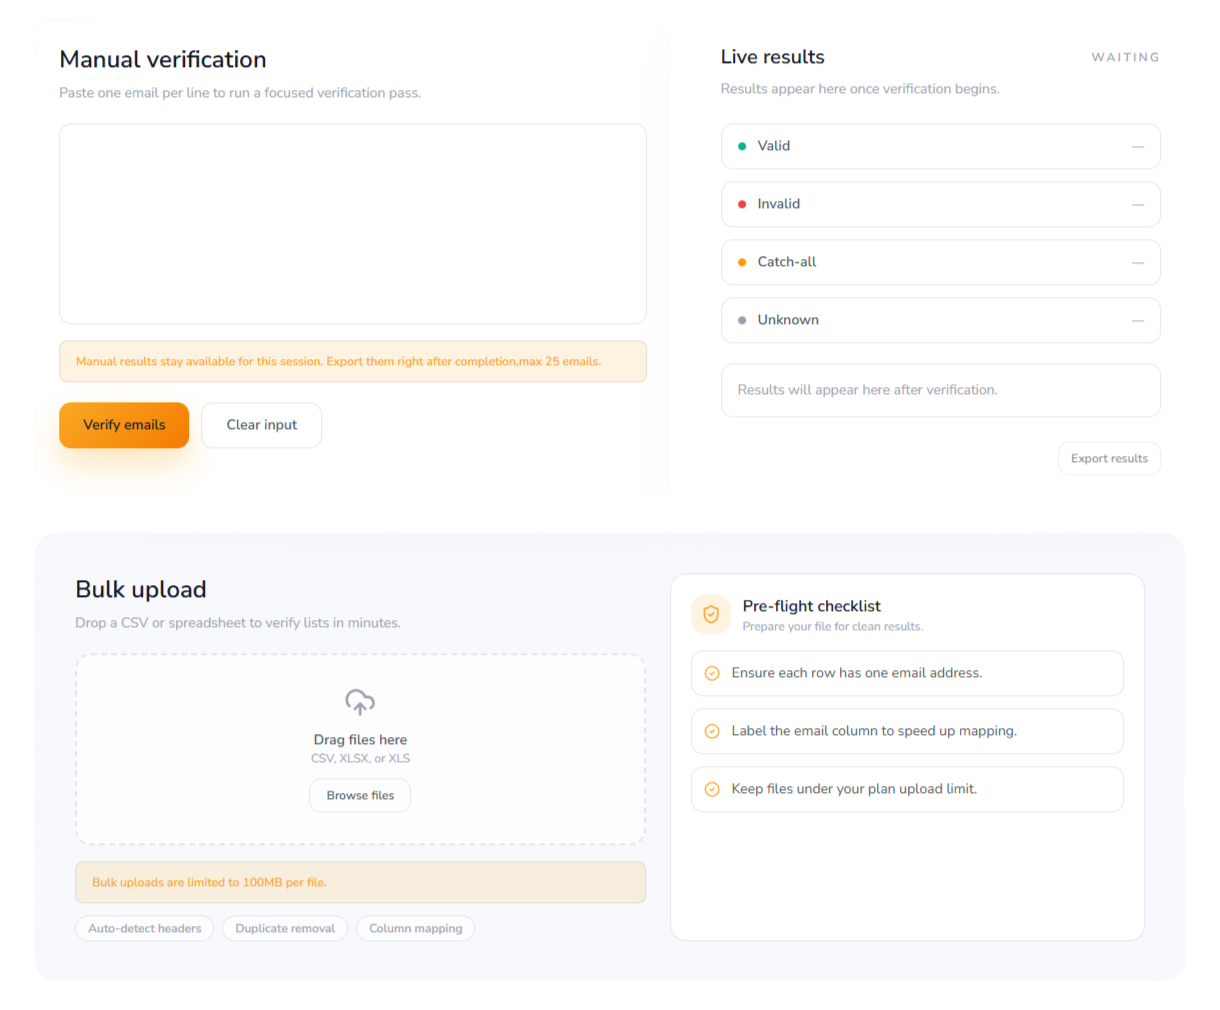Click the orange Catch-all status dot

pyautogui.click(x=742, y=262)
